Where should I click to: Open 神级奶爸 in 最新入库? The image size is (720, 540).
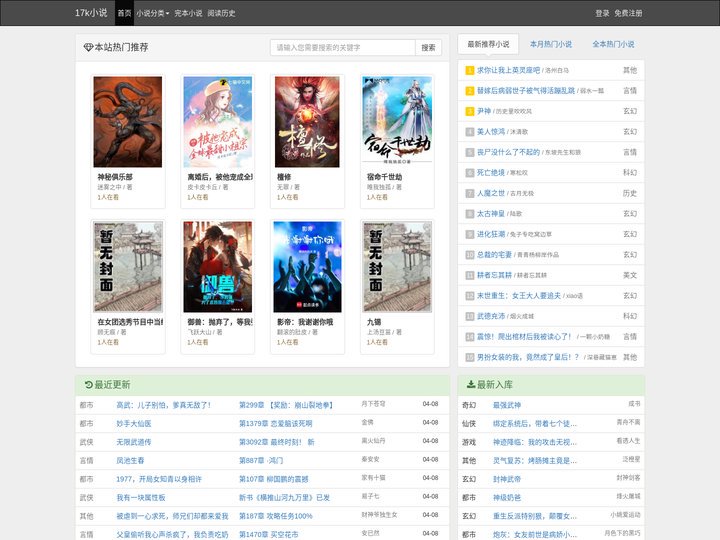507,498
